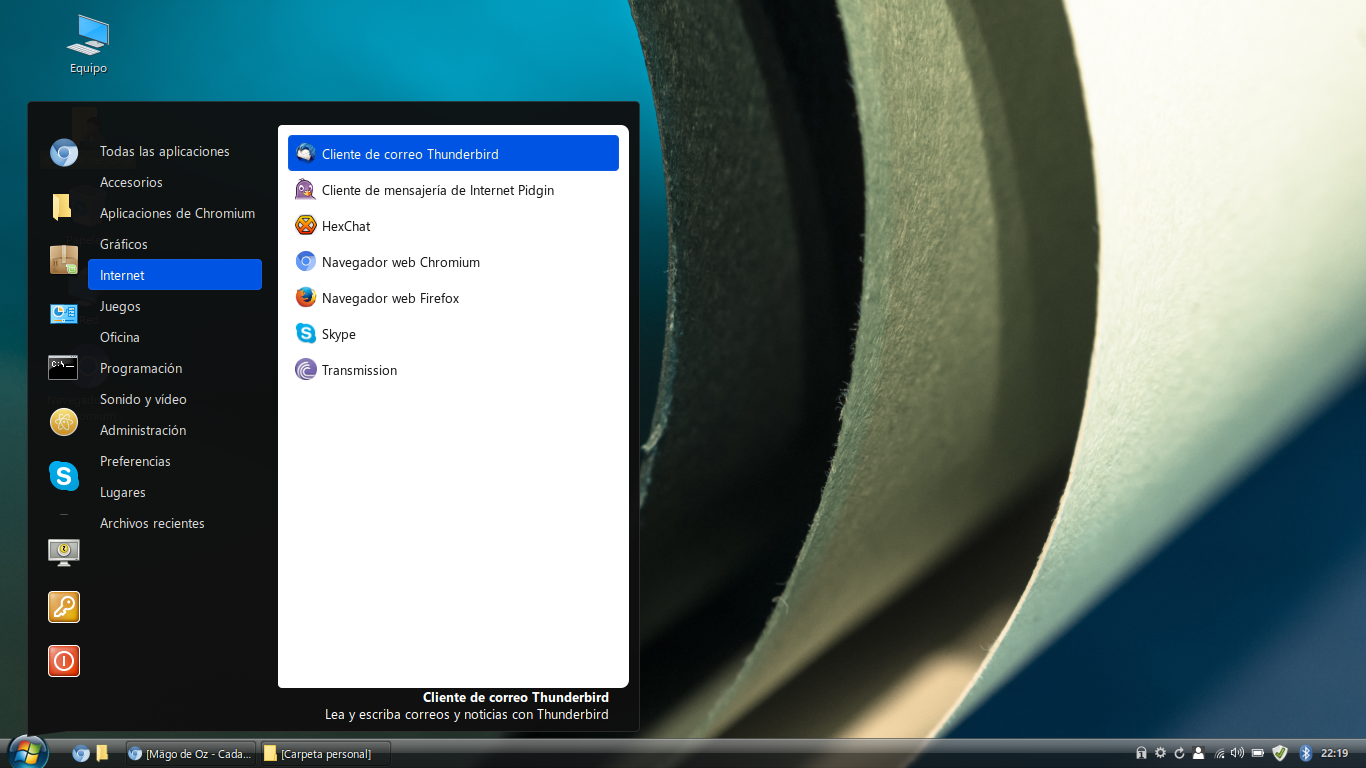1366x768 pixels.
Task: Click the user account tray icon
Action: [x=1198, y=753]
